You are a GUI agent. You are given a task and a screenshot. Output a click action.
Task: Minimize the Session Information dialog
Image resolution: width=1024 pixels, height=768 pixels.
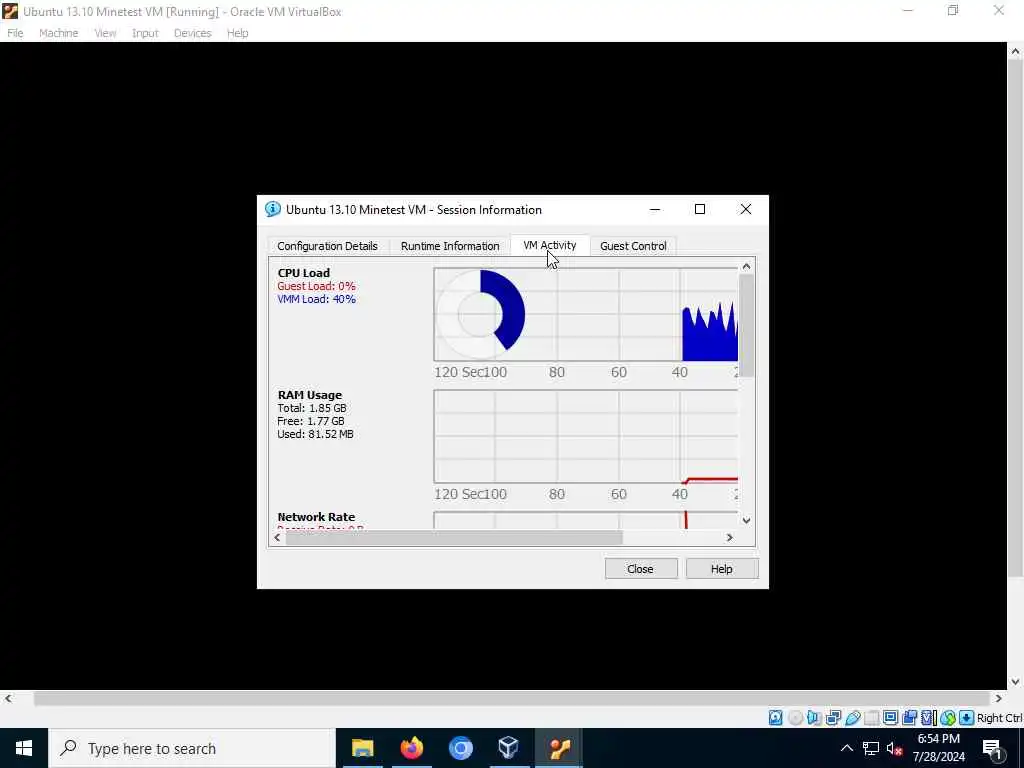click(655, 209)
